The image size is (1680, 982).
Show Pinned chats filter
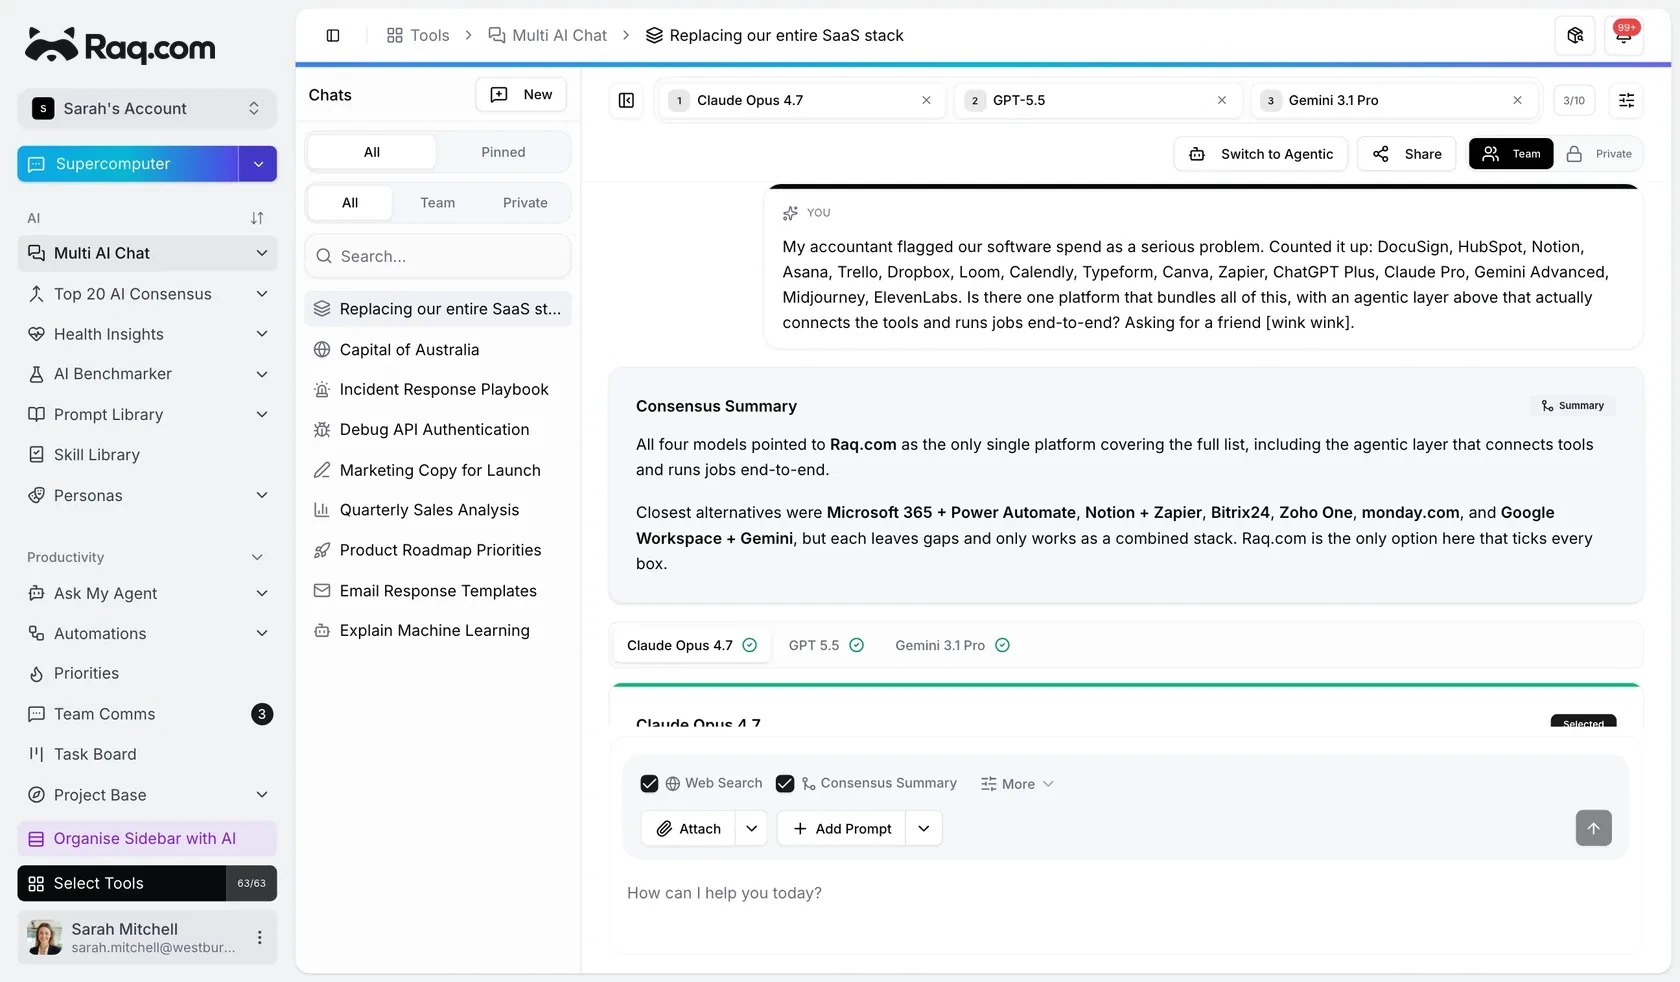[503, 152]
